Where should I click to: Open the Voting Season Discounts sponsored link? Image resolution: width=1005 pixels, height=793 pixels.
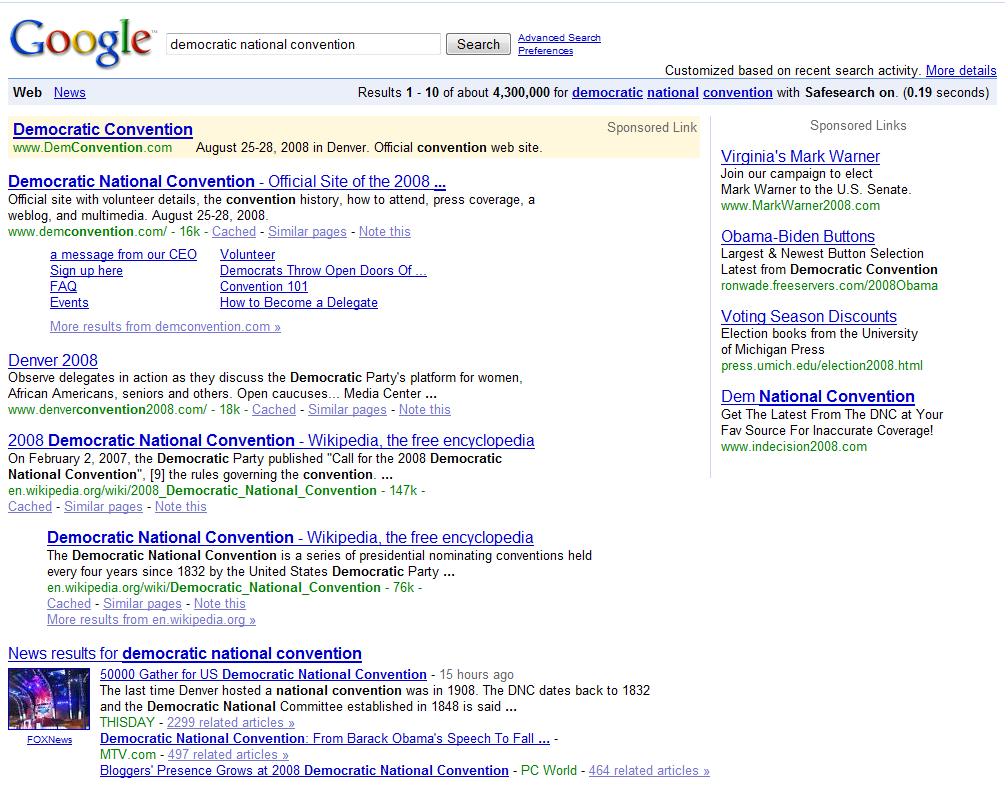point(808,316)
